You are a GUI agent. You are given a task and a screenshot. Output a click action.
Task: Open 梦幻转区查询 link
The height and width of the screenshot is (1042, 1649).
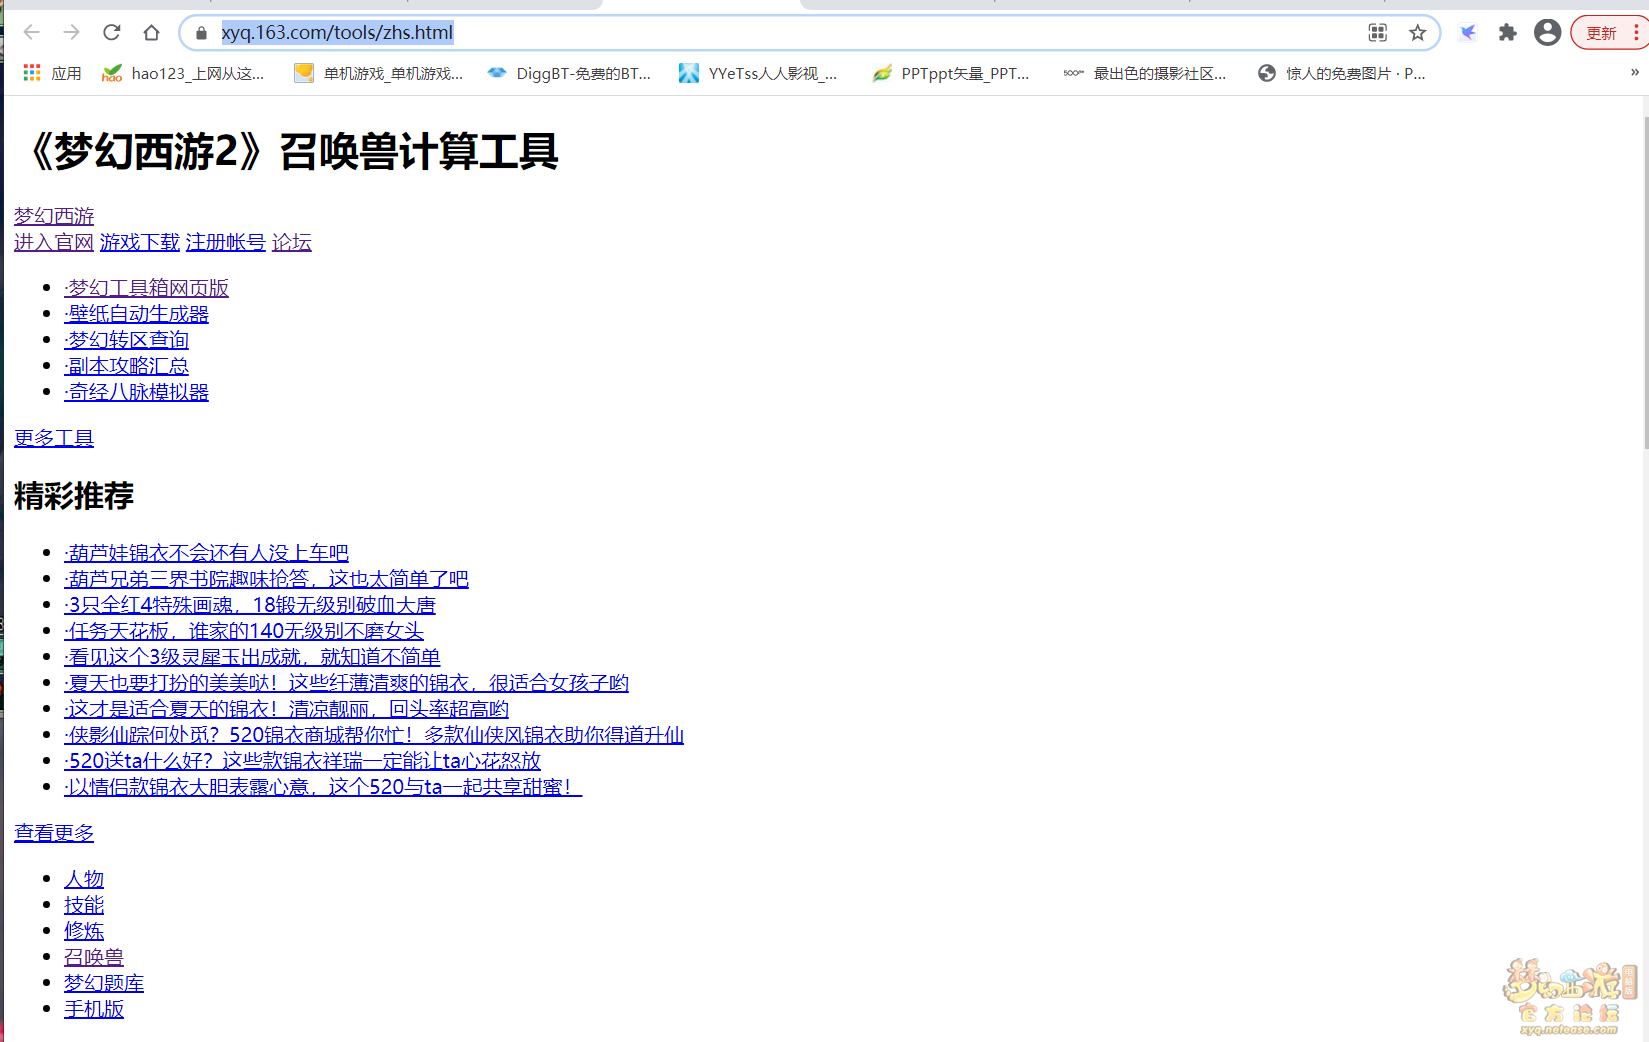(126, 340)
